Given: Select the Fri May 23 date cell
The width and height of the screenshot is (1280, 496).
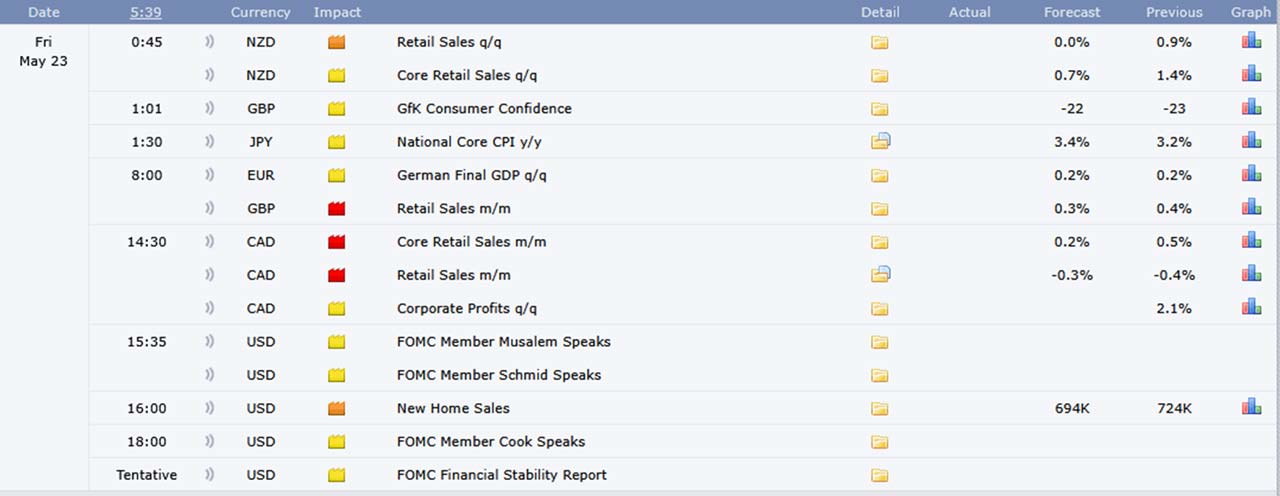Looking at the screenshot, I should [x=43, y=52].
